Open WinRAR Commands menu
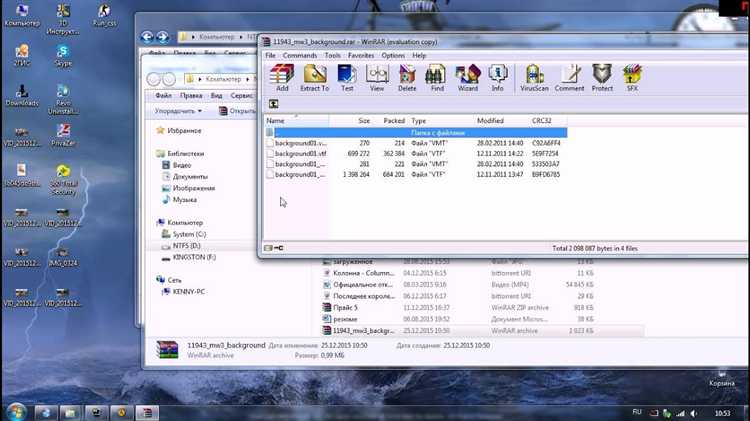750x421 pixels. pos(300,55)
